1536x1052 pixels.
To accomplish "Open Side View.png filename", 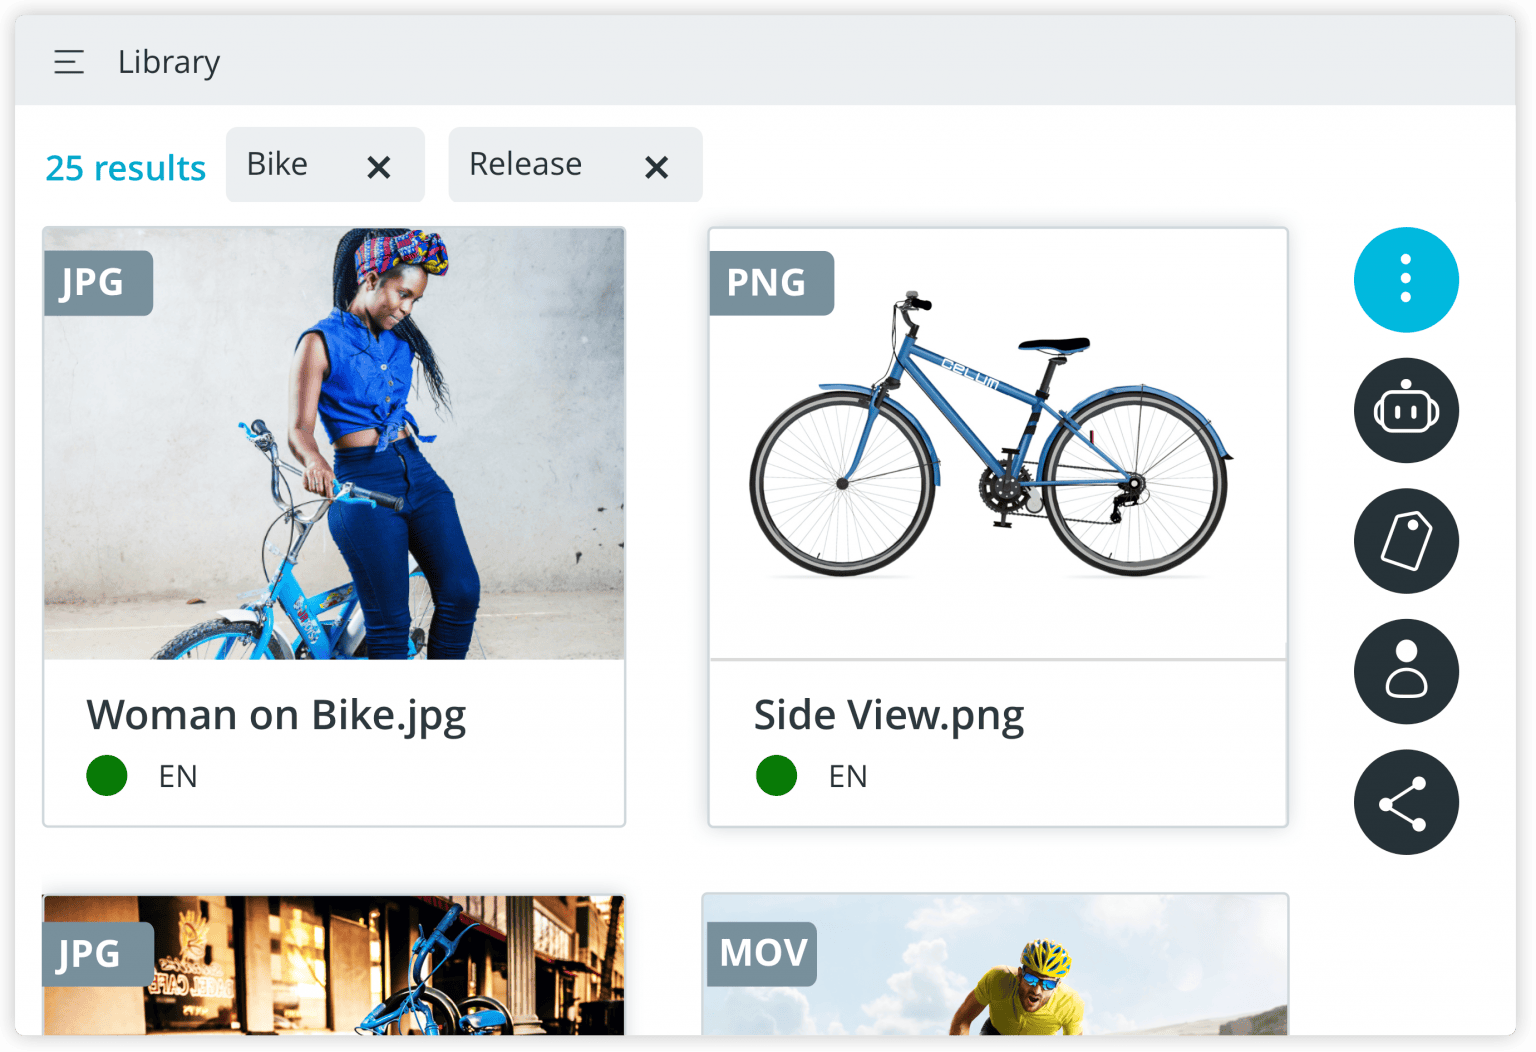I will pos(889,714).
